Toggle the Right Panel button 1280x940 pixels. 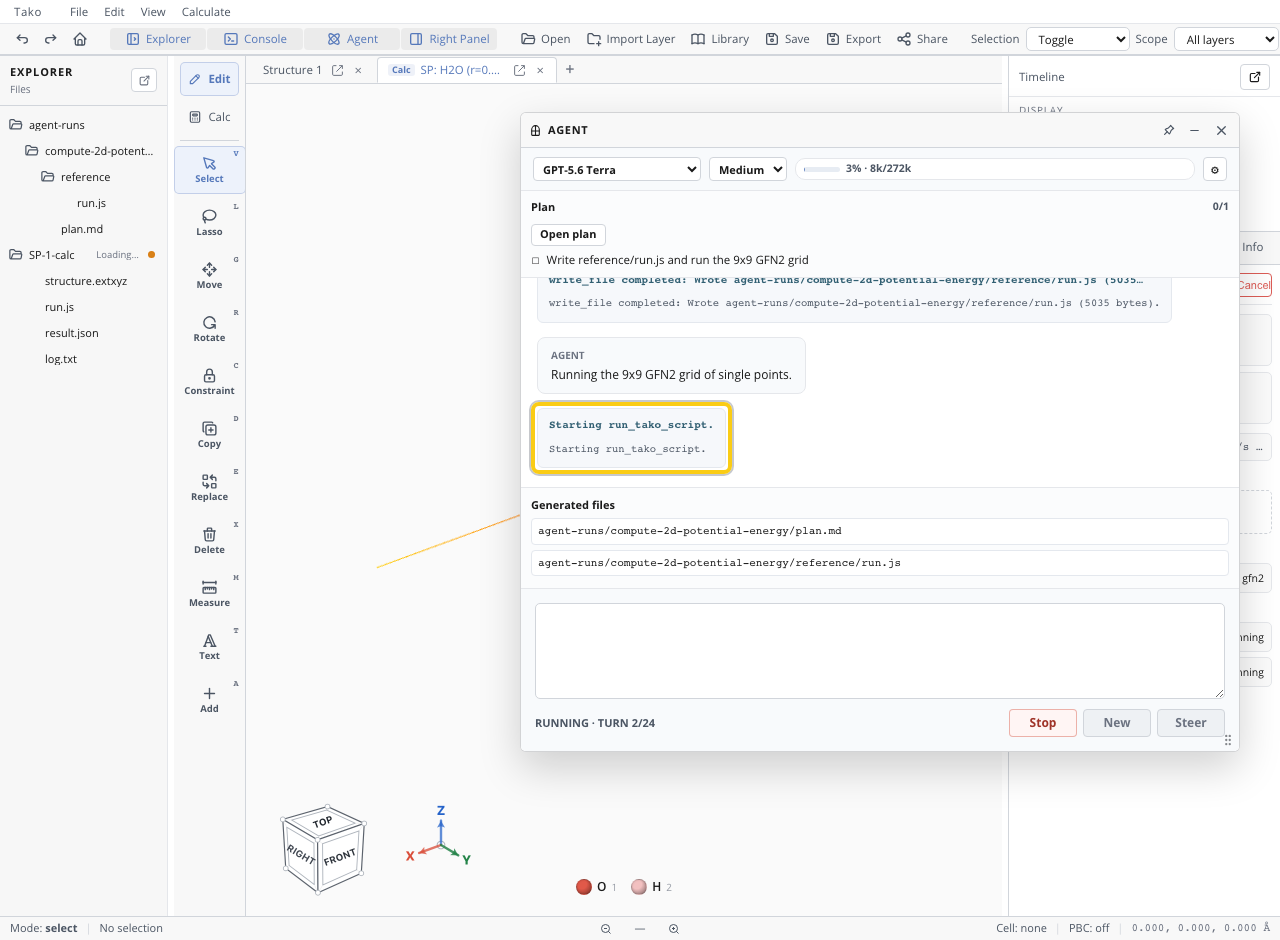coord(449,39)
